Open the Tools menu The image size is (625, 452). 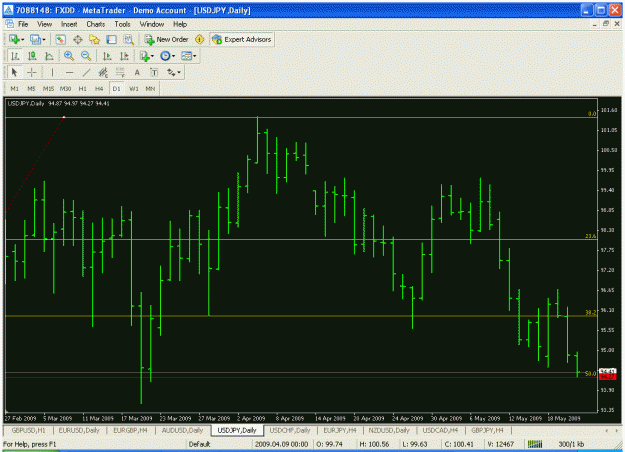point(122,24)
